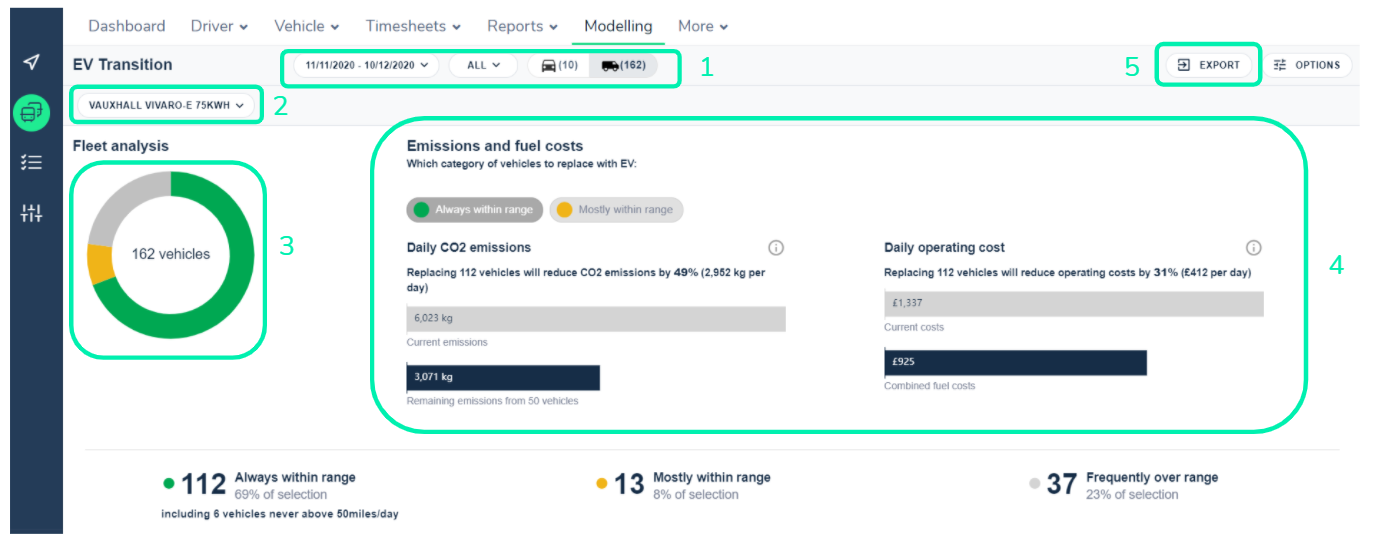
Task: Open the Vauxhall Vivaro-E 75kWh model dropdown
Action: tap(166, 105)
